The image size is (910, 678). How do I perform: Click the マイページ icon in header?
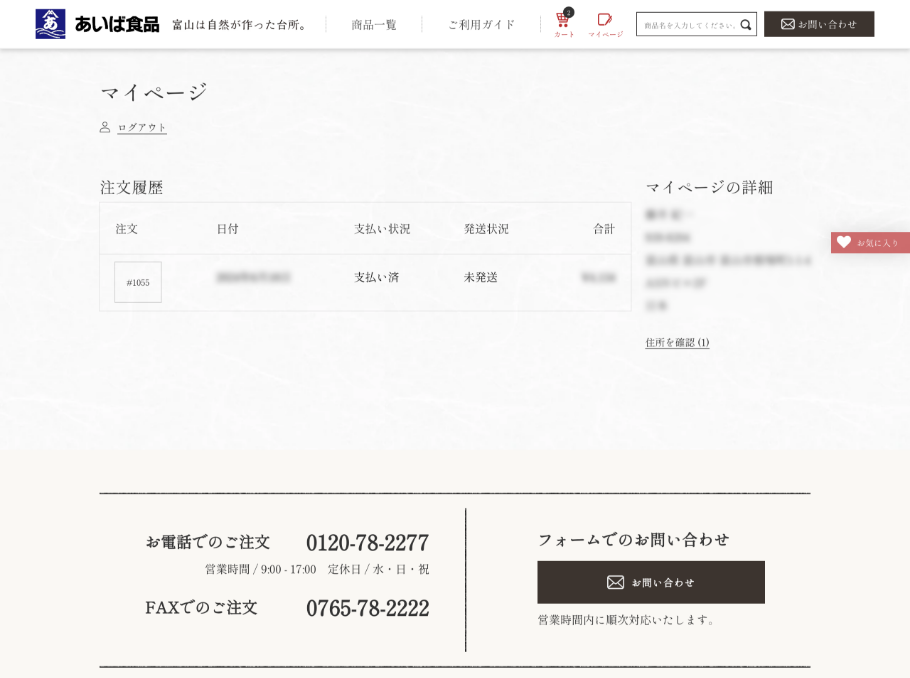tap(604, 21)
